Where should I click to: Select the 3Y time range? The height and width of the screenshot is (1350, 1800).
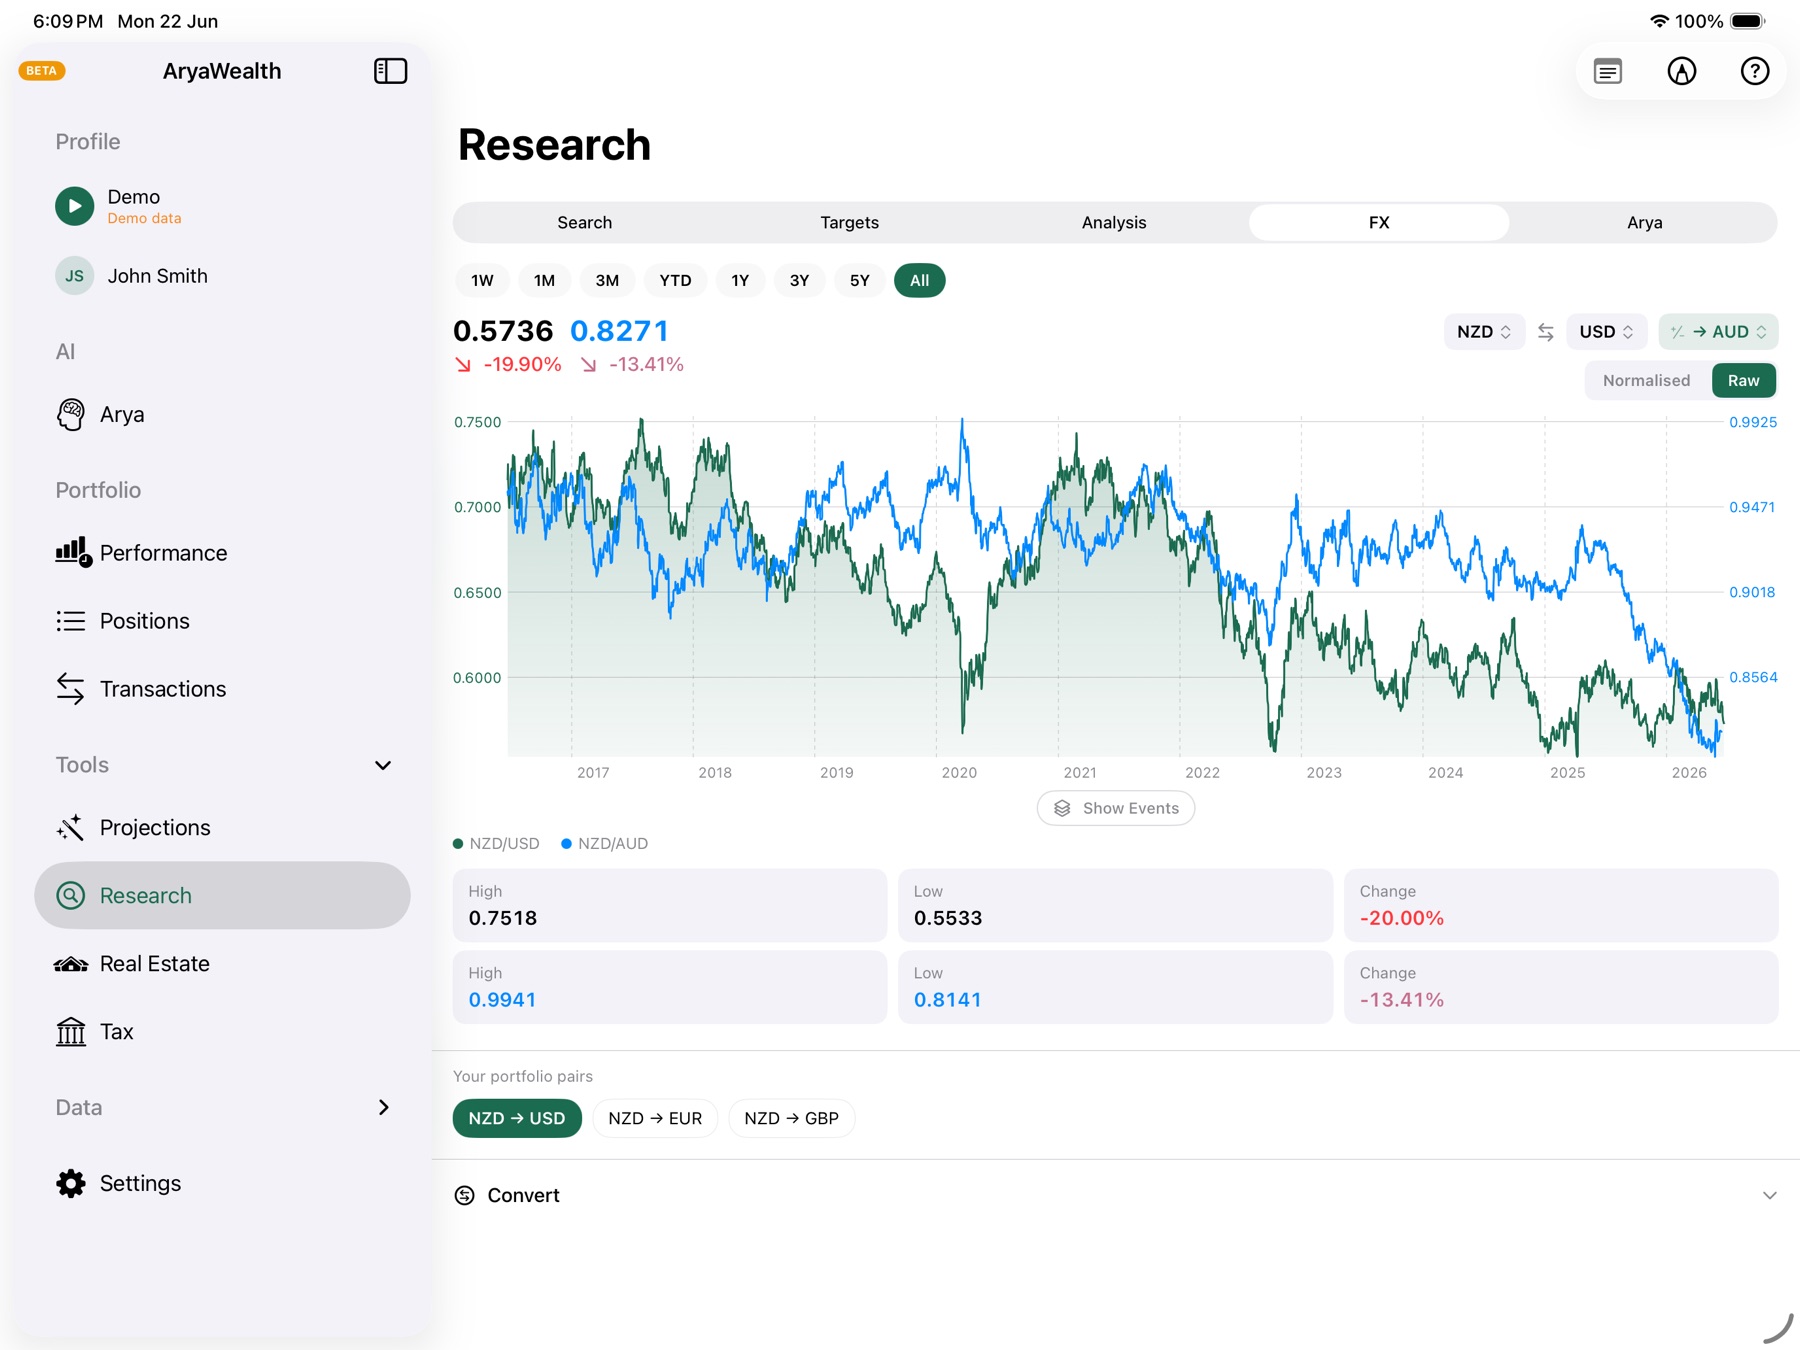point(799,280)
